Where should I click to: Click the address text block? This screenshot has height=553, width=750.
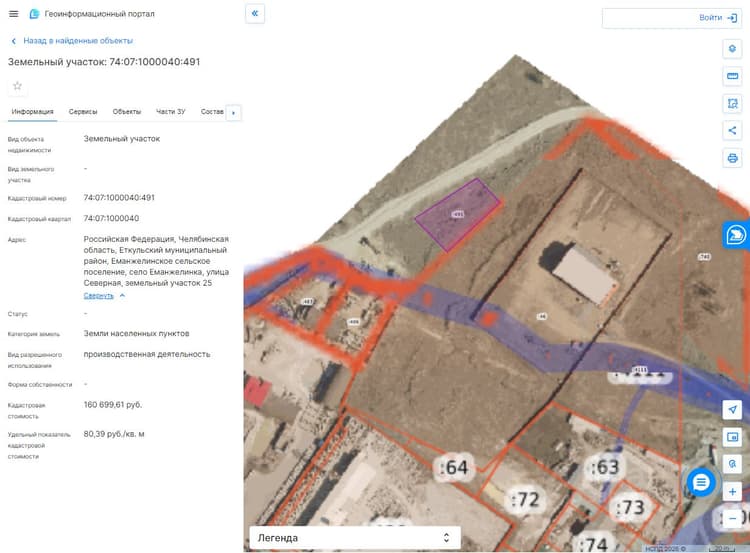point(156,261)
